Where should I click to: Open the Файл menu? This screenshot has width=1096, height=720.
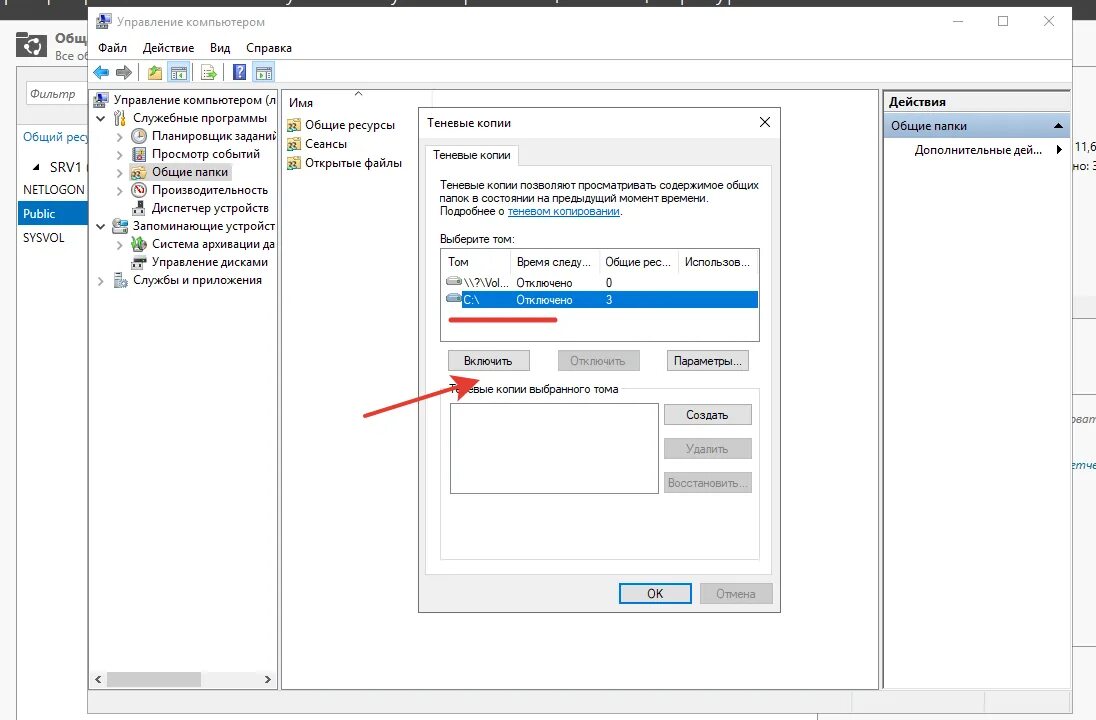[113, 48]
